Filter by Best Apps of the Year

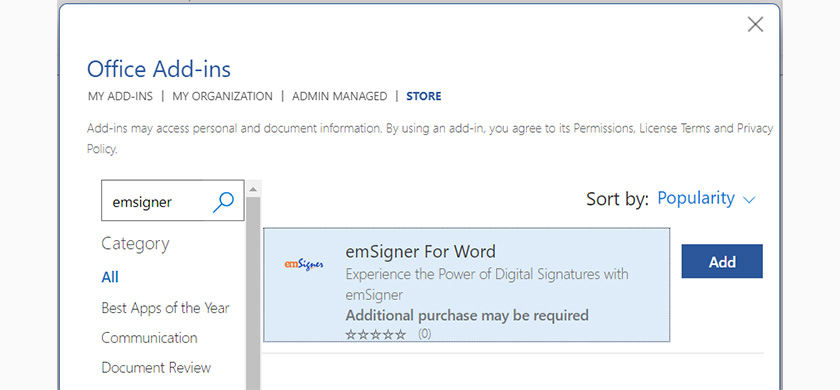coord(166,308)
